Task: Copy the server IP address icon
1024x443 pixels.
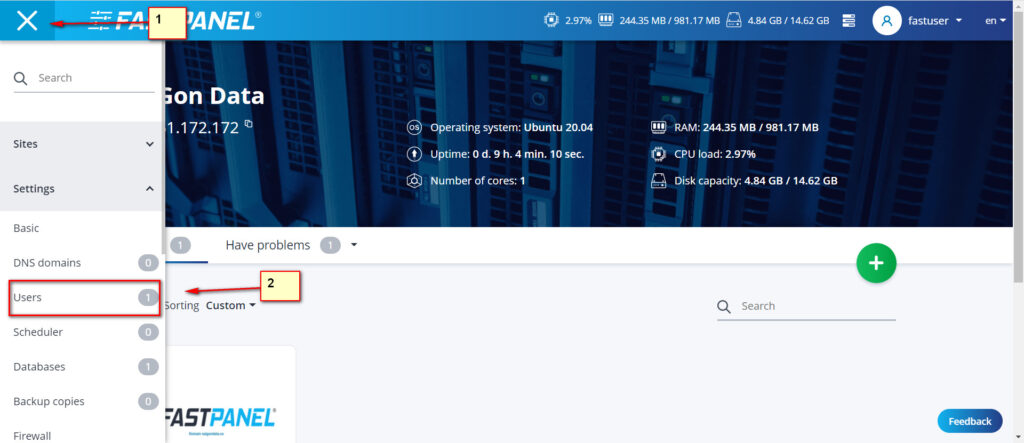Action: click(x=248, y=123)
